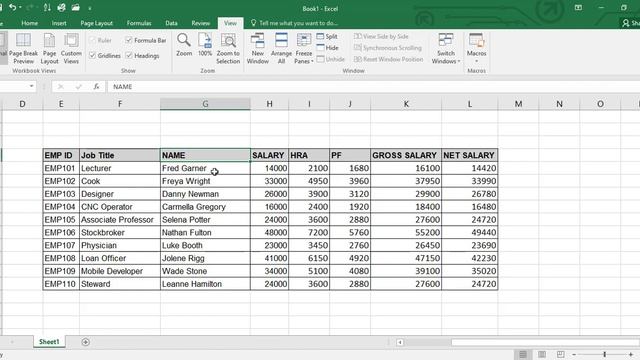Select the Mobile Developer job cell
The width and height of the screenshot is (640, 360).
pyautogui.click(x=120, y=271)
